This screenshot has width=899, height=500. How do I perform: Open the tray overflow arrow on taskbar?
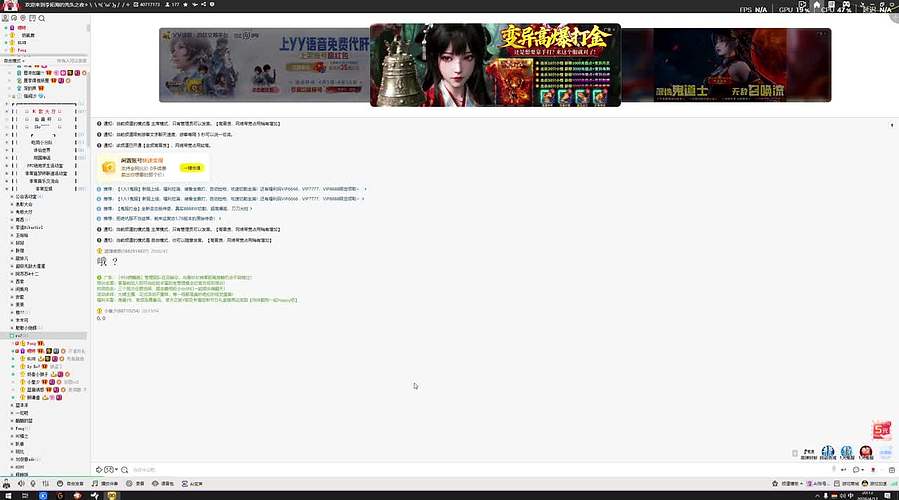[x=817, y=495]
